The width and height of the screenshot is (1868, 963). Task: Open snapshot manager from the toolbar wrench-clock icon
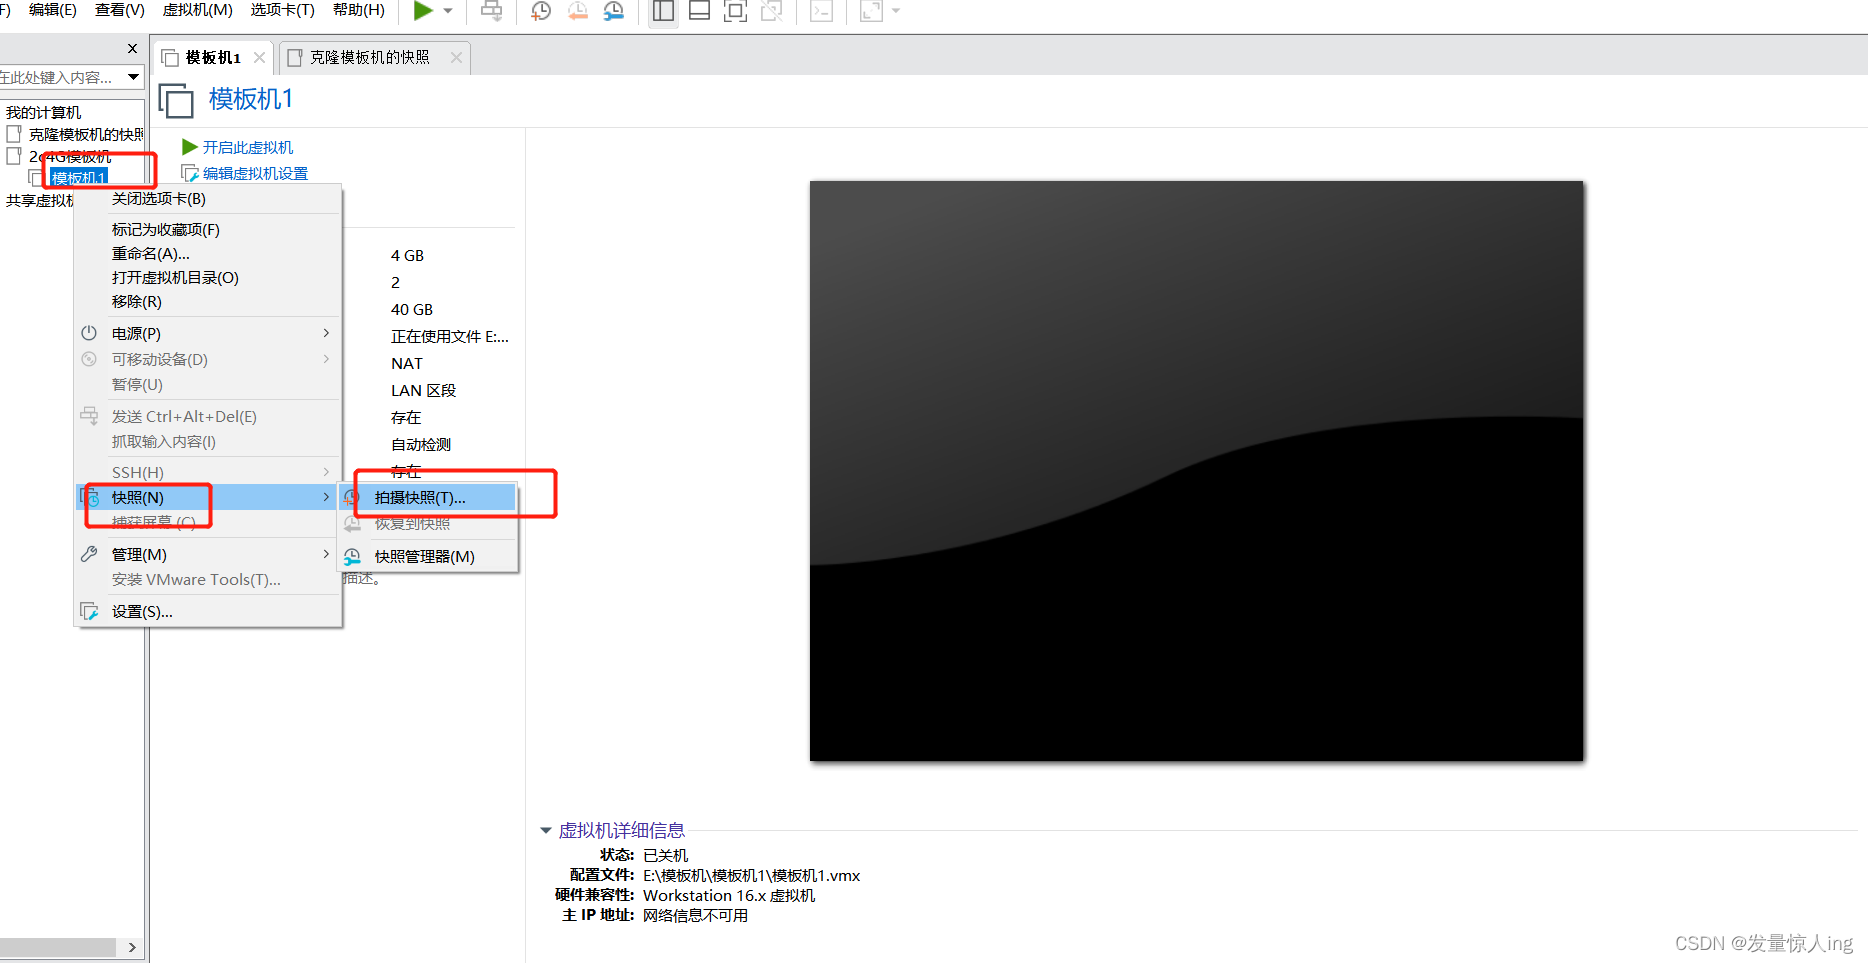point(614,11)
